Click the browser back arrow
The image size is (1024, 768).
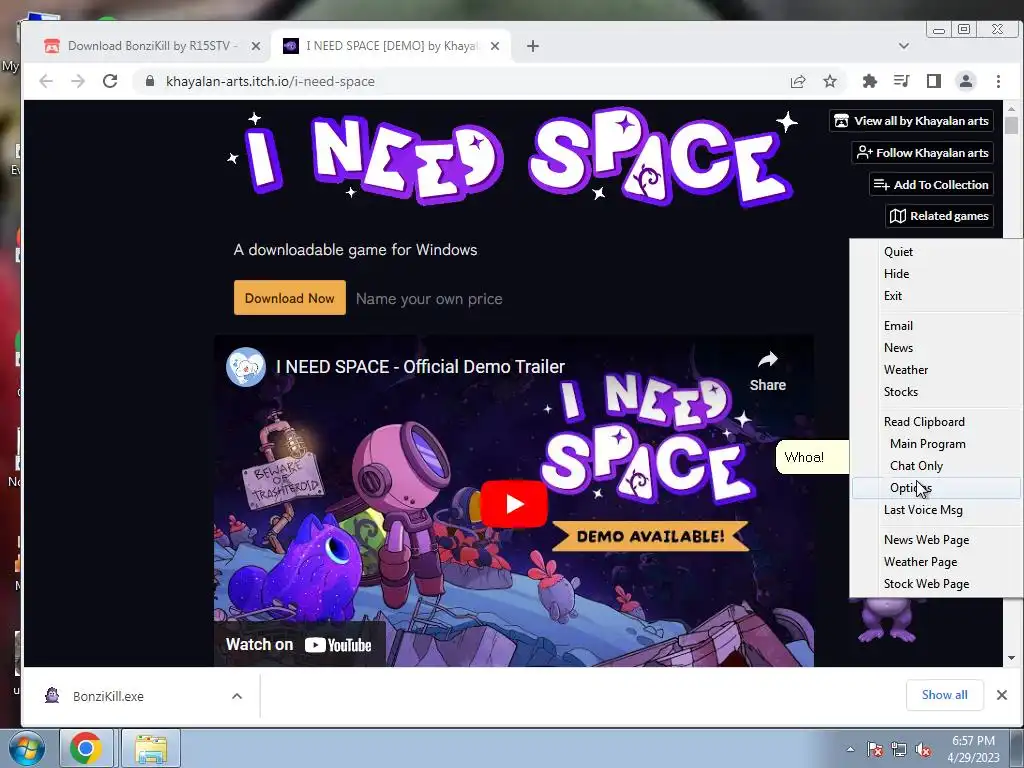click(46, 81)
